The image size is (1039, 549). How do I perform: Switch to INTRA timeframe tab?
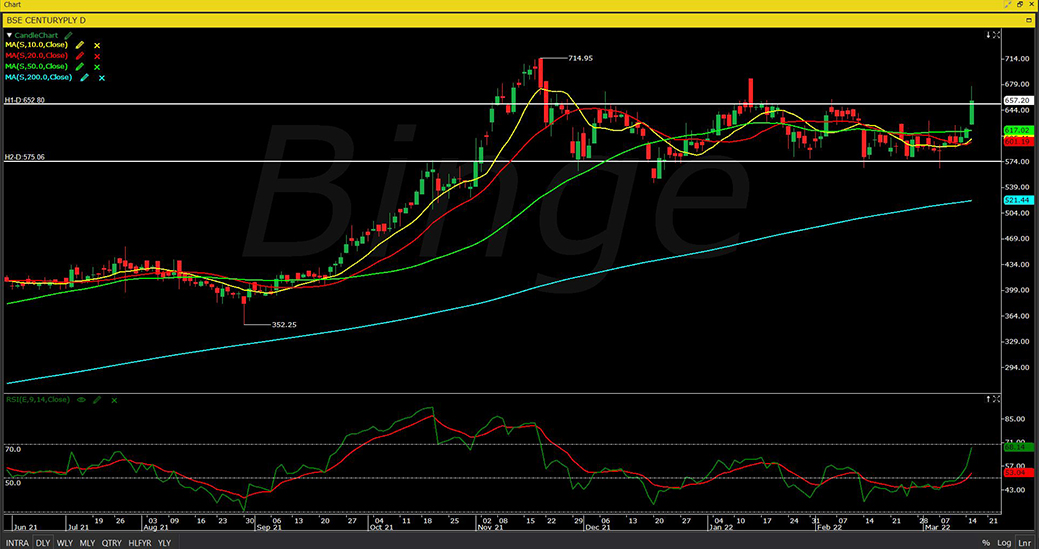(x=17, y=542)
